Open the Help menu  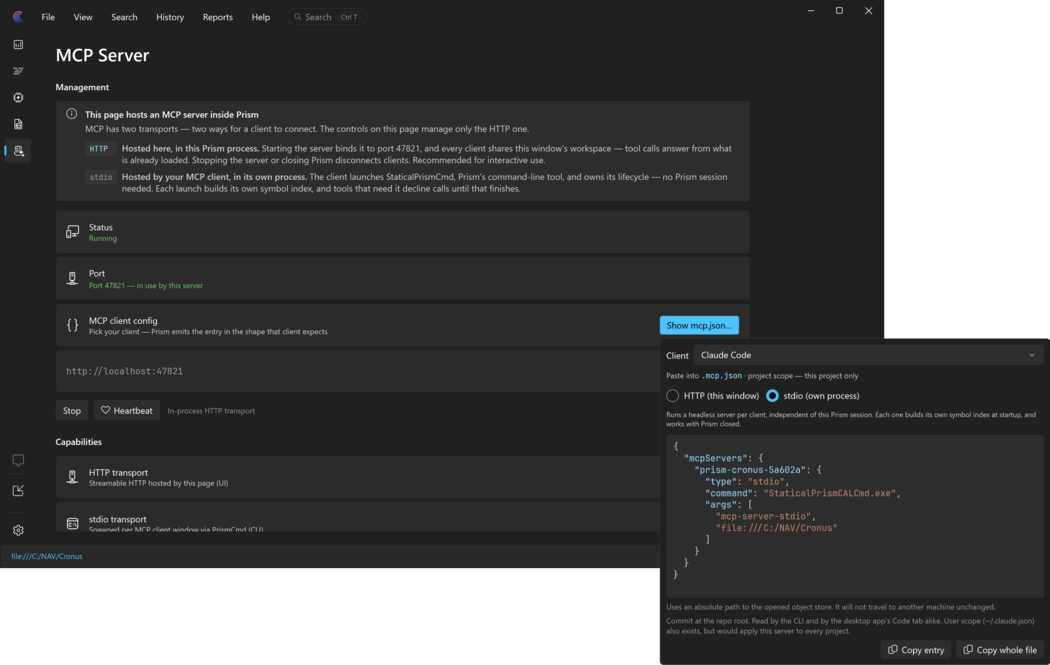pyautogui.click(x=260, y=17)
